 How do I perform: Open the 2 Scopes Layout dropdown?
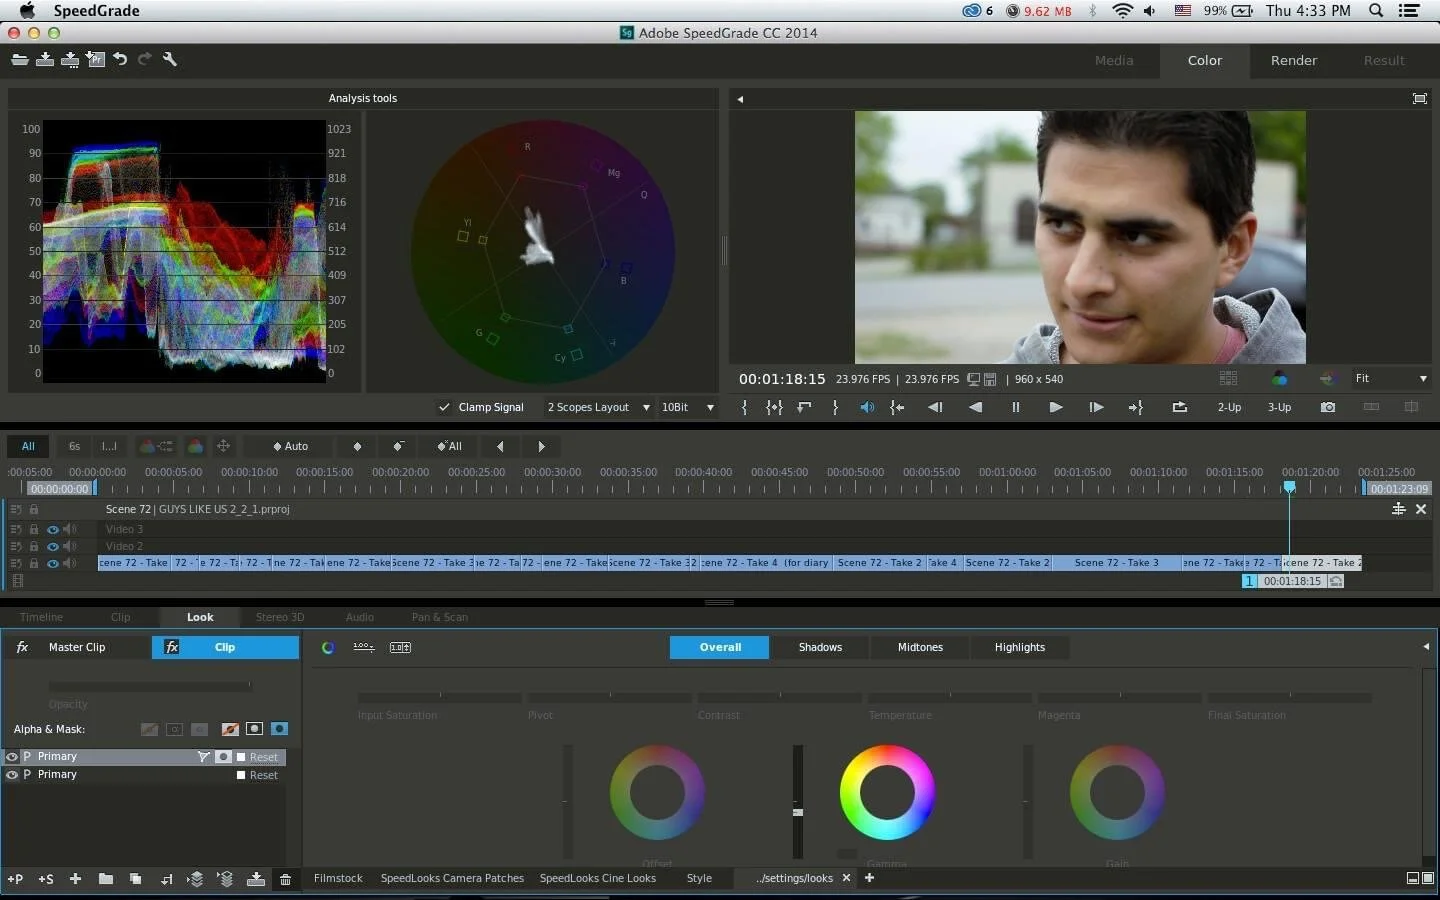[598, 407]
